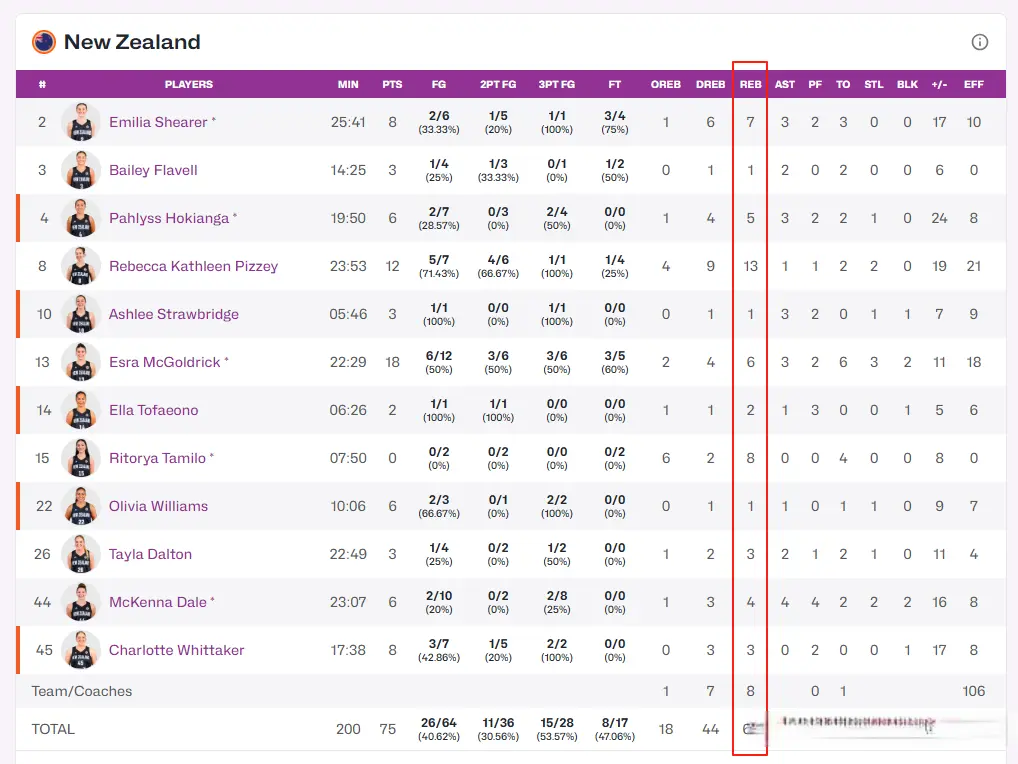This screenshot has width=1018, height=764.
Task: Click the New Zealand team heading
Action: click(132, 42)
